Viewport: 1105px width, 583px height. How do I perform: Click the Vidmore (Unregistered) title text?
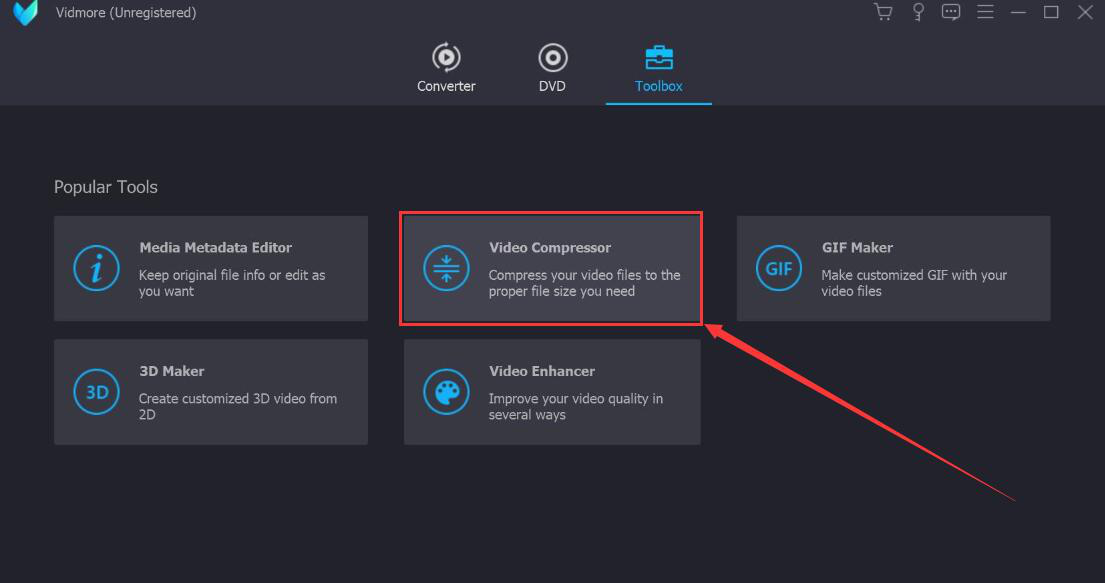pos(126,13)
